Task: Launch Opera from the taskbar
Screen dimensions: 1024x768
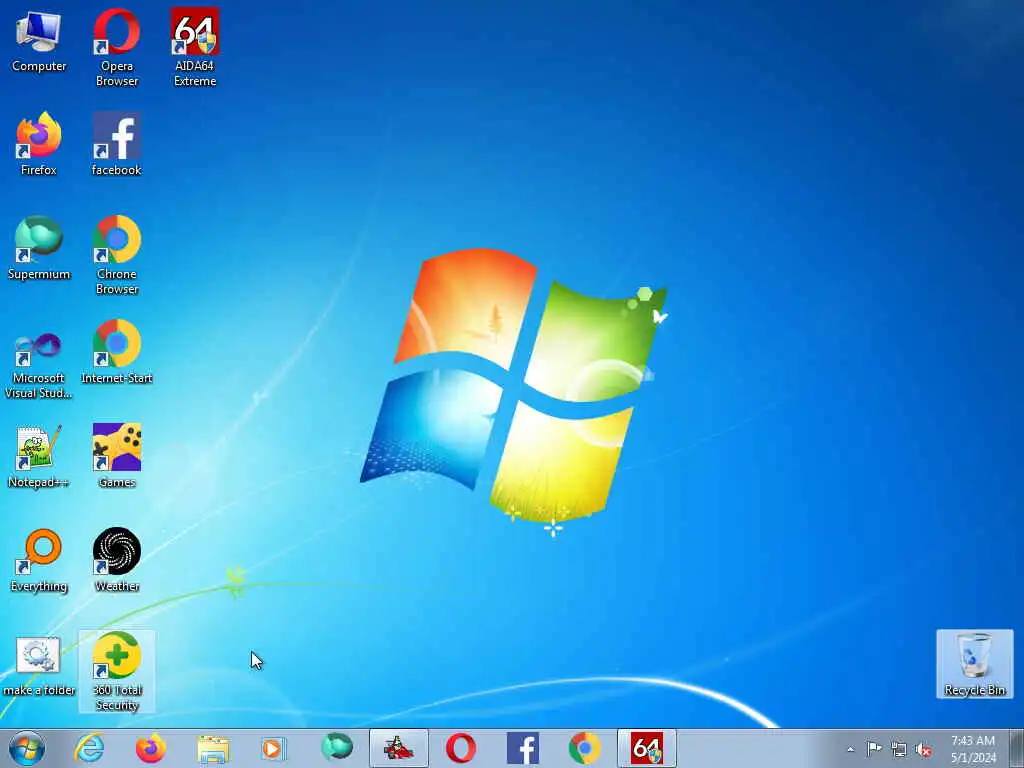Action: 460,748
